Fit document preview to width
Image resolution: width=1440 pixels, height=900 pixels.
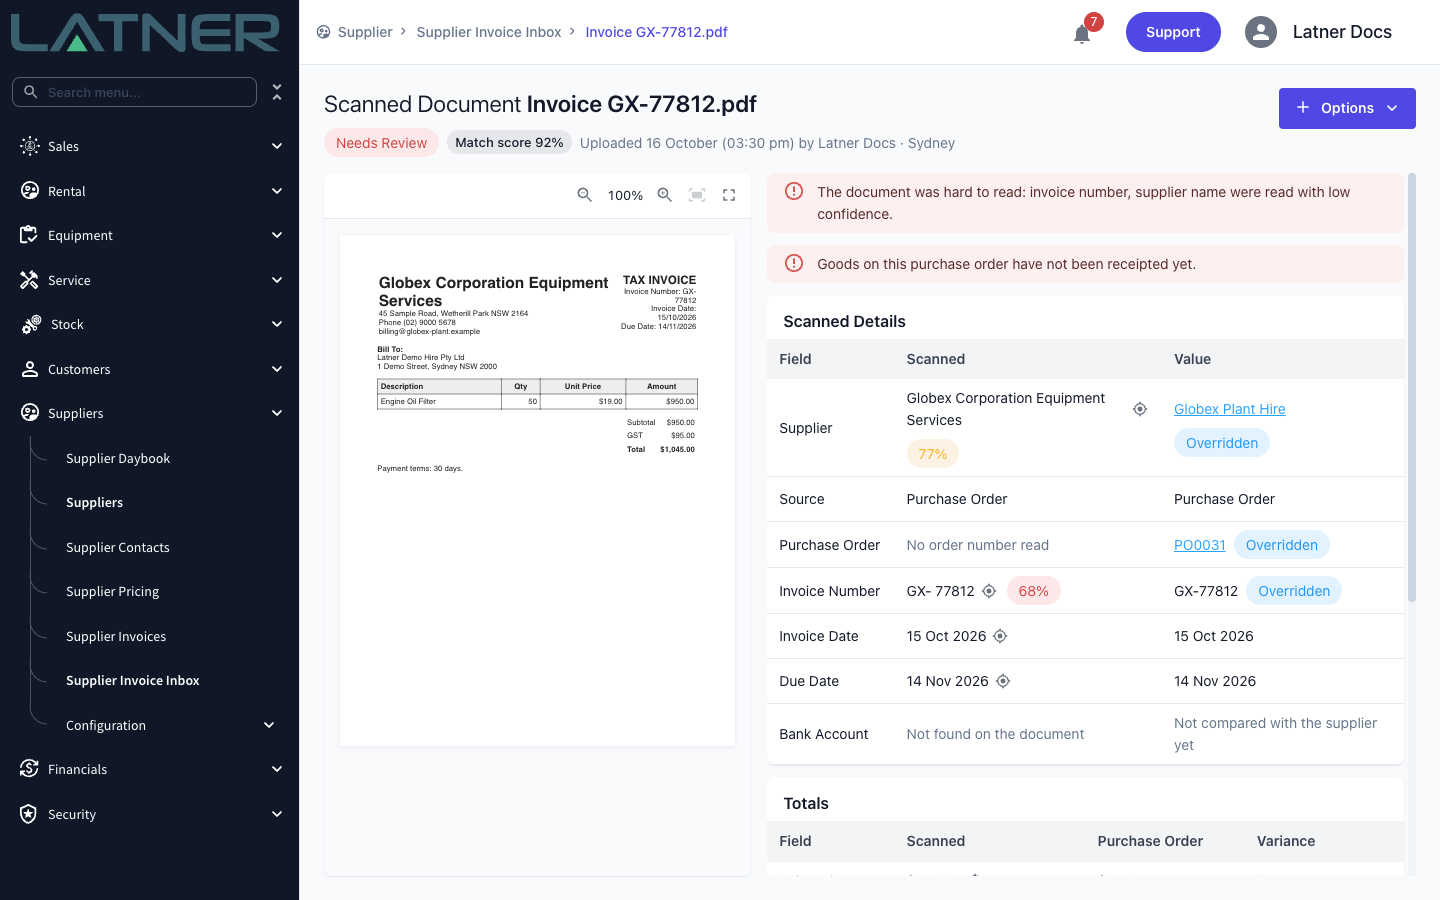point(697,195)
